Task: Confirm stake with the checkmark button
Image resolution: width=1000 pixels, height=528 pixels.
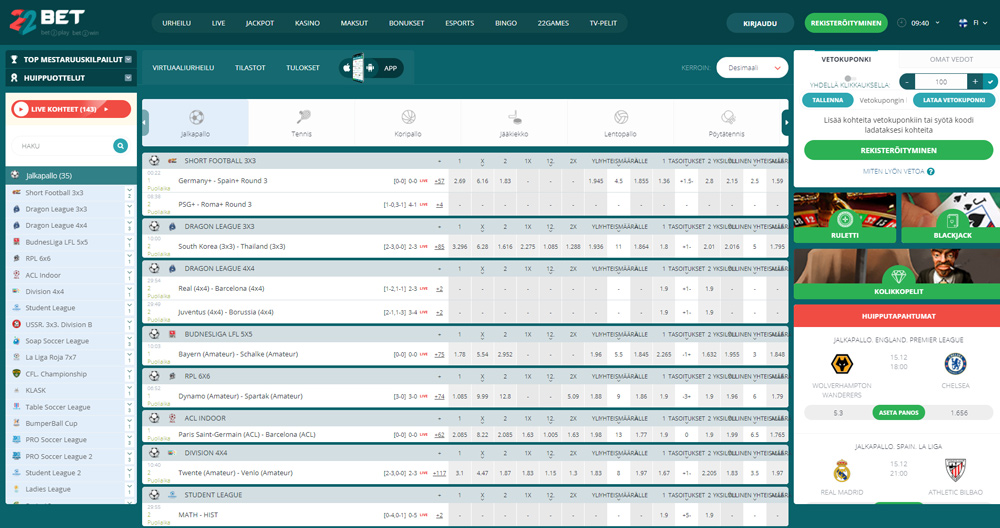Action: pos(990,81)
